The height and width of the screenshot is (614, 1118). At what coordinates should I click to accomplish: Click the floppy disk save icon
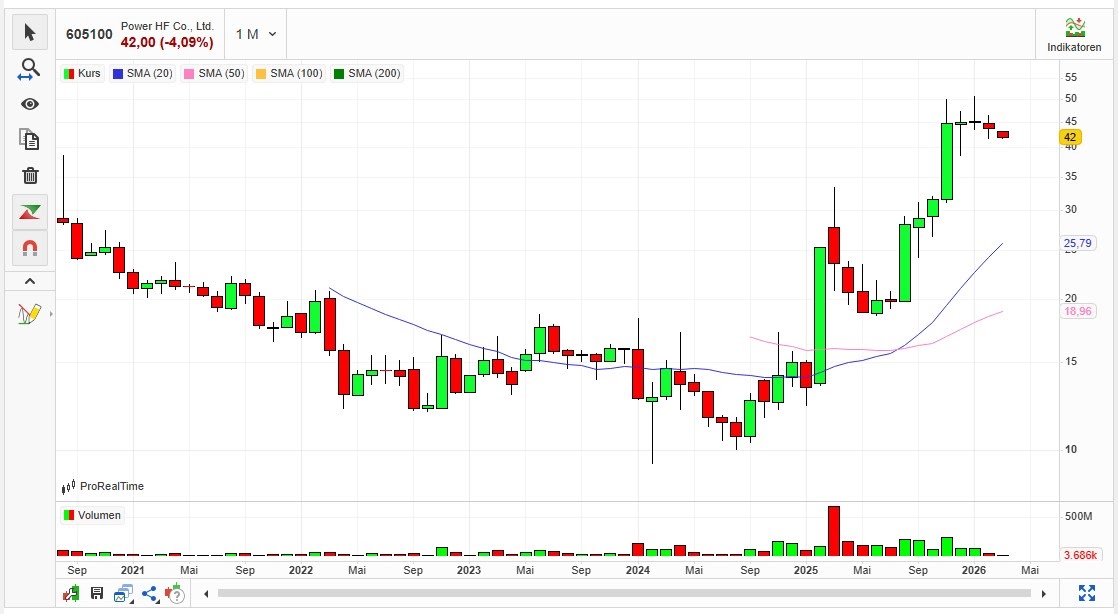click(x=97, y=594)
